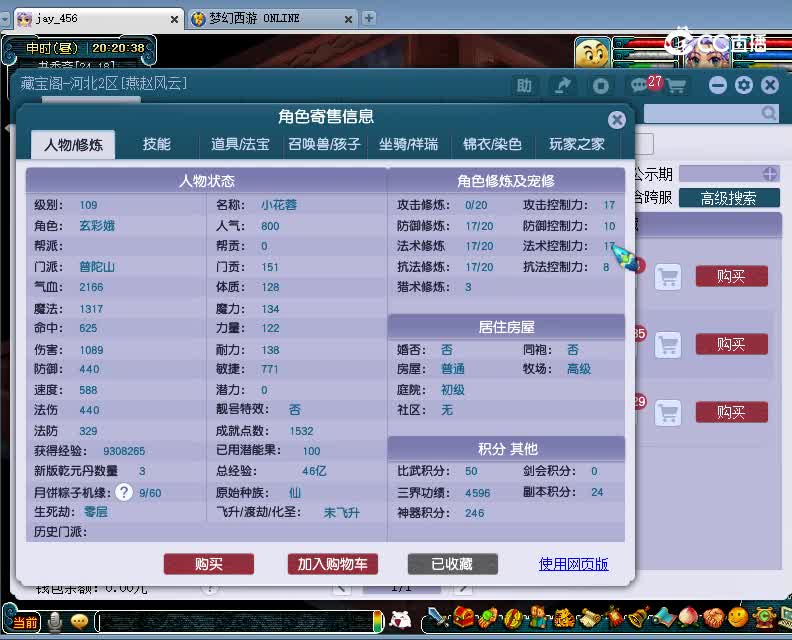
Task: Click the speech bubble chat icon in the chat bar
Action: click(x=79, y=622)
